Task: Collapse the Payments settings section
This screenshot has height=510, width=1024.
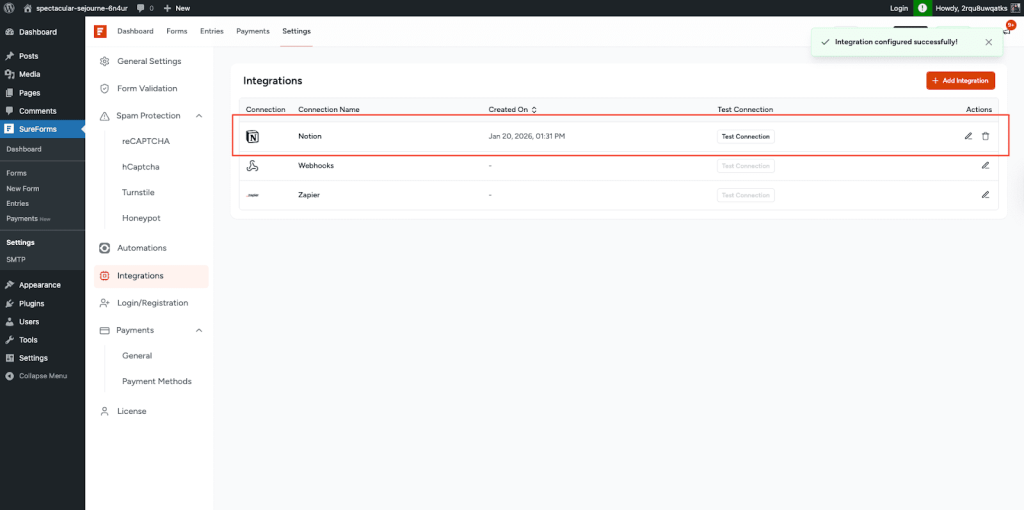Action: (199, 330)
